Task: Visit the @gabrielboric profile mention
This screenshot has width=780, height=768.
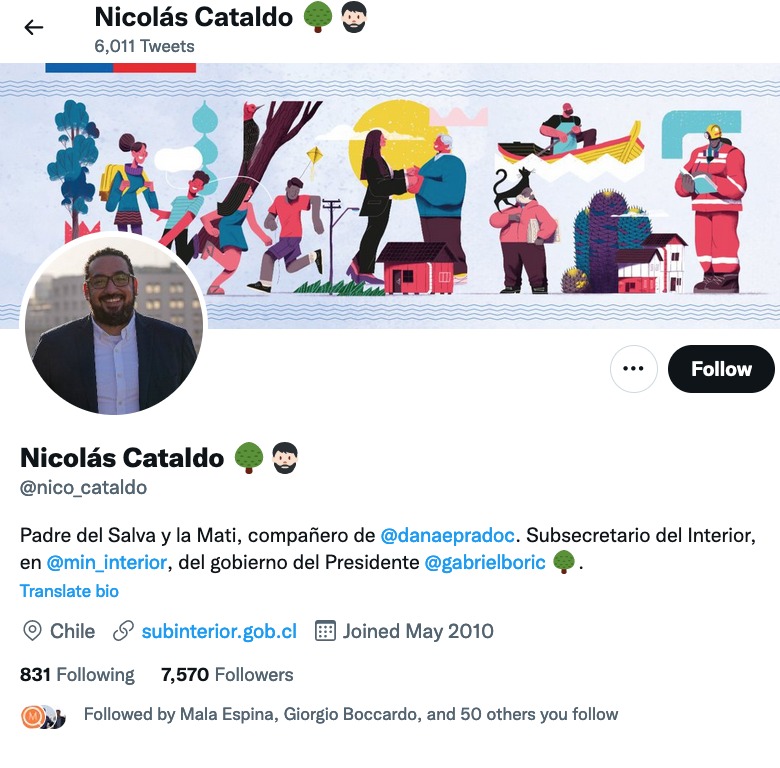Action: click(x=485, y=563)
